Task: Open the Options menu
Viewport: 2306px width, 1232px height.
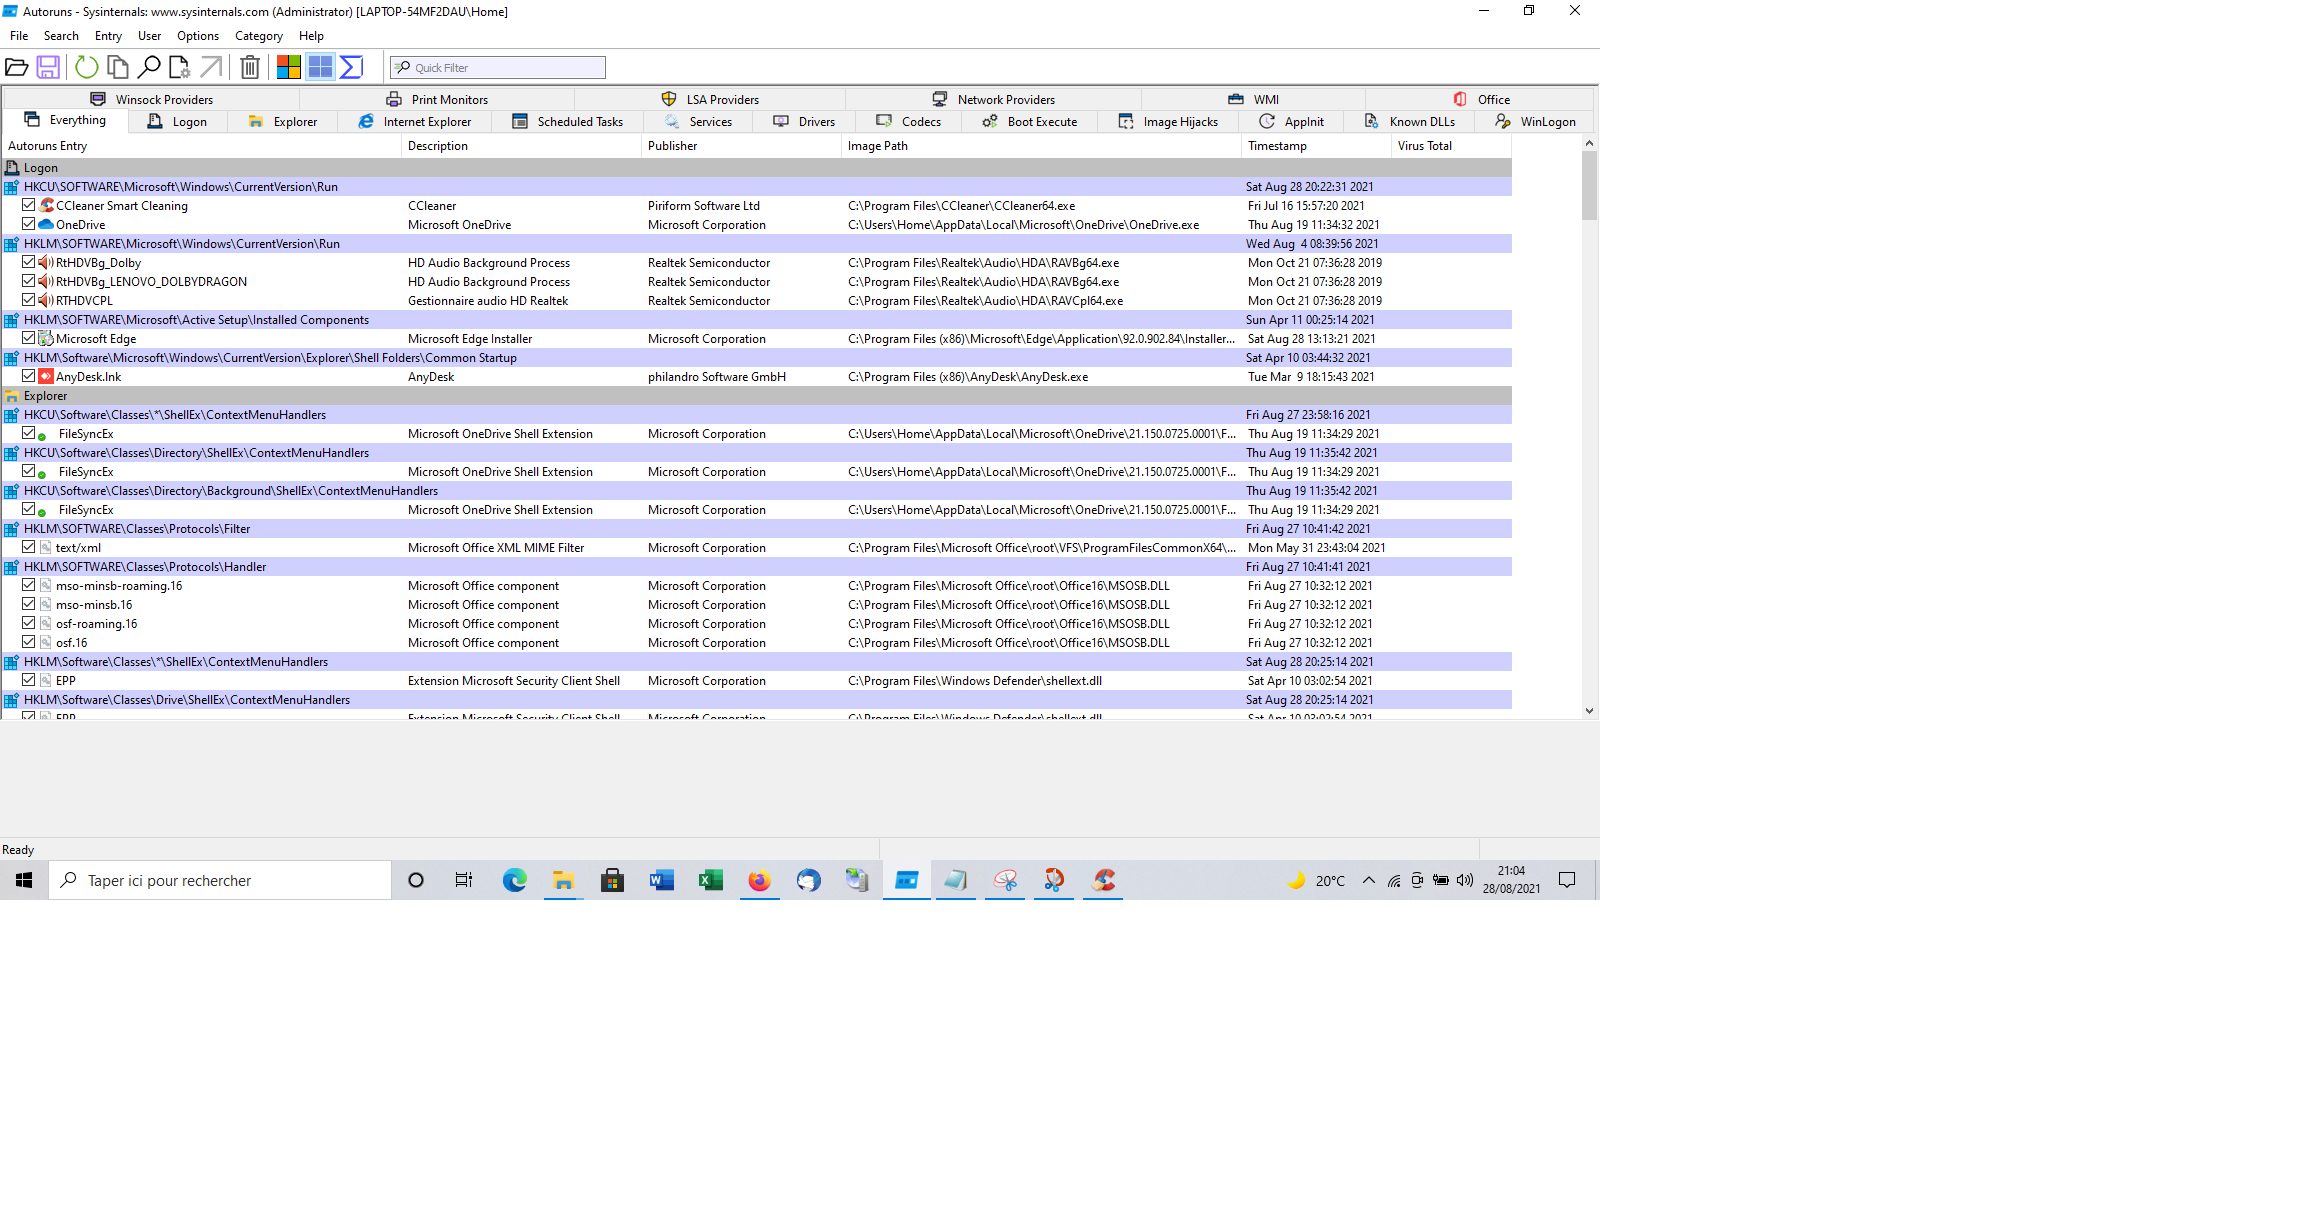Action: (x=198, y=35)
